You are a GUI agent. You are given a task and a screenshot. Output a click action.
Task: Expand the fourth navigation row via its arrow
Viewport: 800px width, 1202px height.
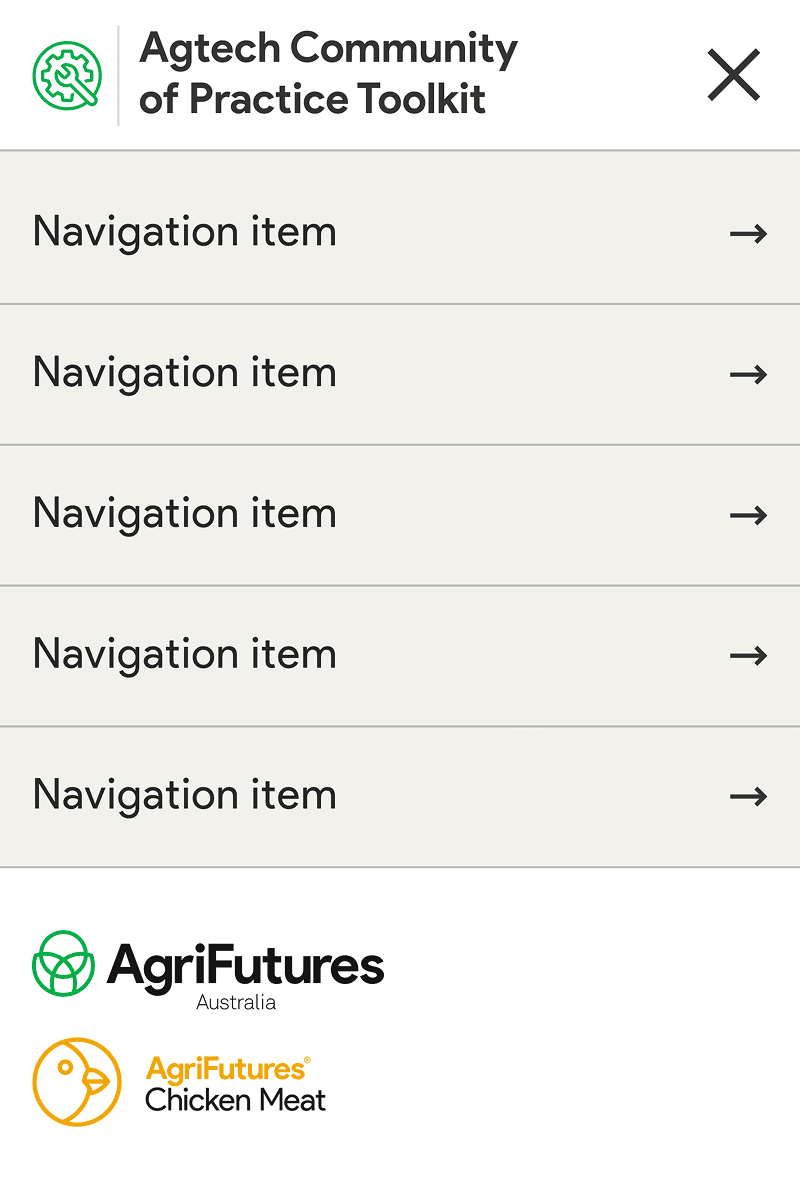748,656
